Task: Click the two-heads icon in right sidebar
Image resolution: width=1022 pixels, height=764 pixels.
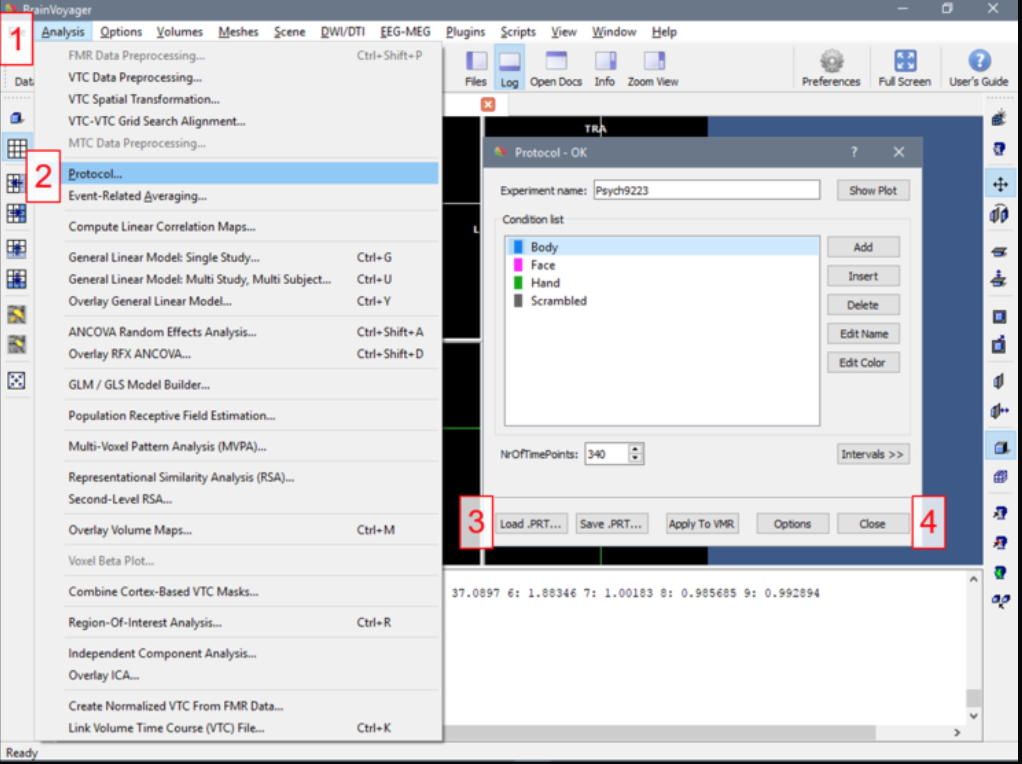Action: [x=1000, y=601]
